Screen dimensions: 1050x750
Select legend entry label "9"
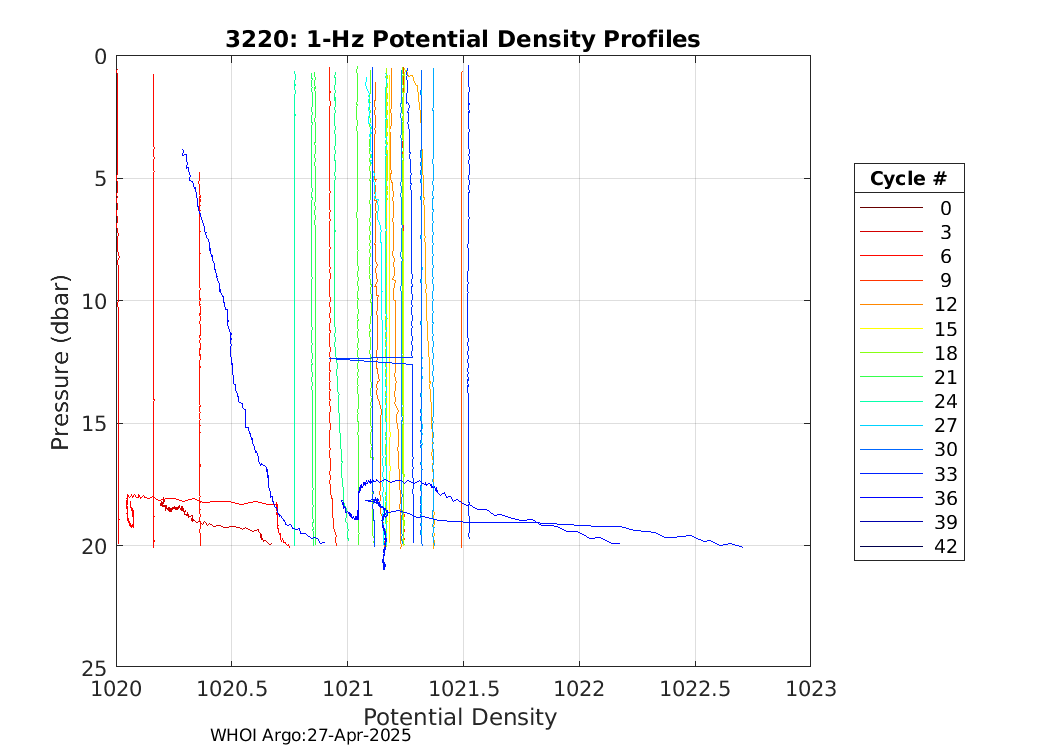(946, 281)
